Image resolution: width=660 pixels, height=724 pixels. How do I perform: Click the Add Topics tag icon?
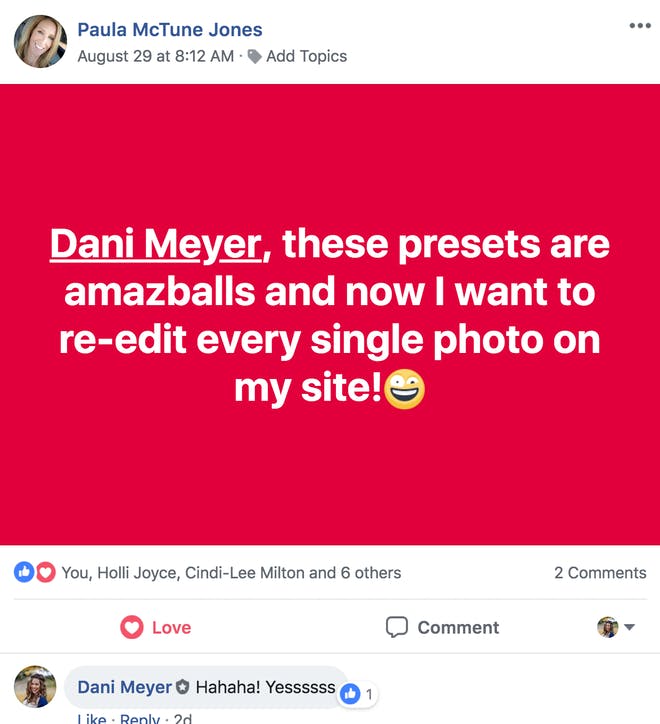pyautogui.click(x=254, y=57)
